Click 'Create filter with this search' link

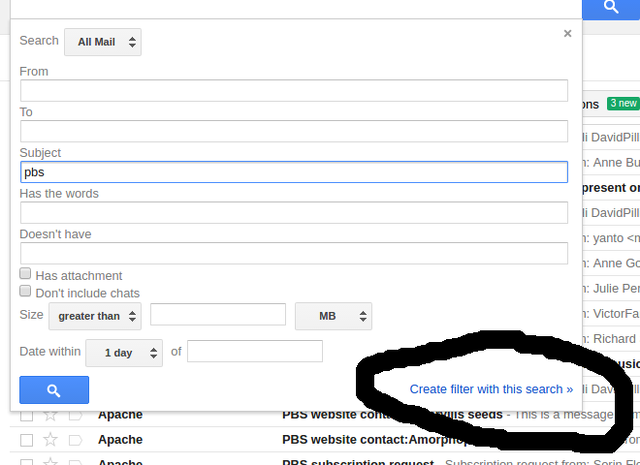click(491, 389)
